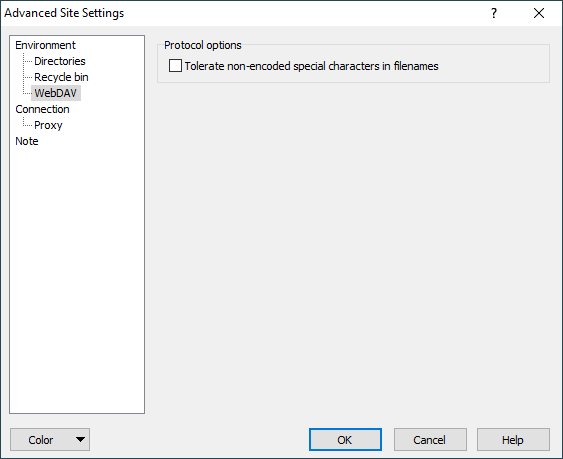Click the Tolerate non-encoded special characters label text
Viewport: 563px width, 459px height.
coord(311,66)
